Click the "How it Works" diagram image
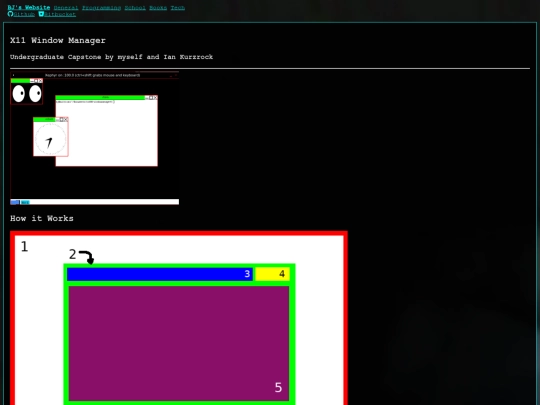Image resolution: width=540 pixels, height=405 pixels. click(x=179, y=318)
